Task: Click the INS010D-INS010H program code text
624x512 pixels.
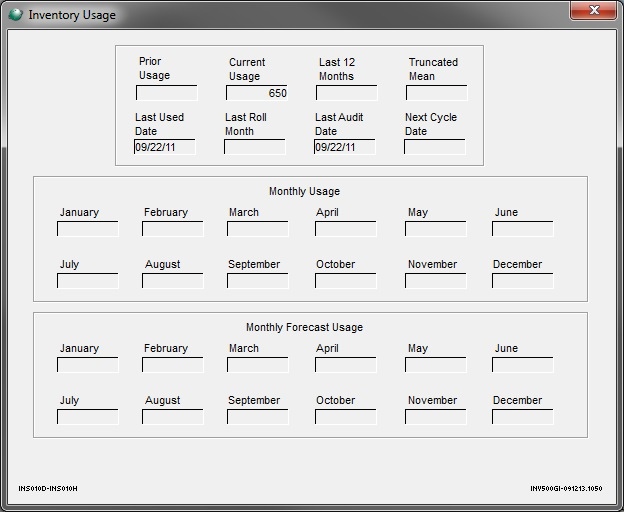Action: (48, 489)
